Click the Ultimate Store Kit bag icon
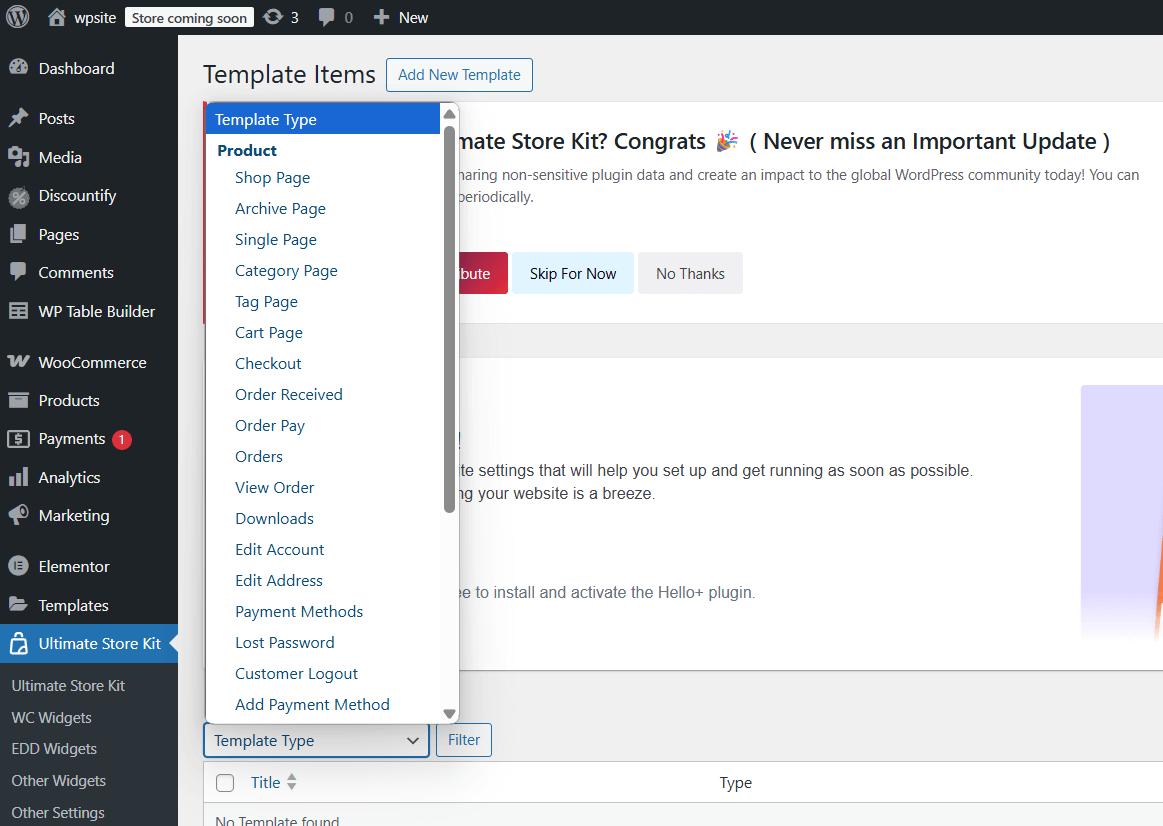The width and height of the screenshot is (1163, 826). [x=19, y=644]
